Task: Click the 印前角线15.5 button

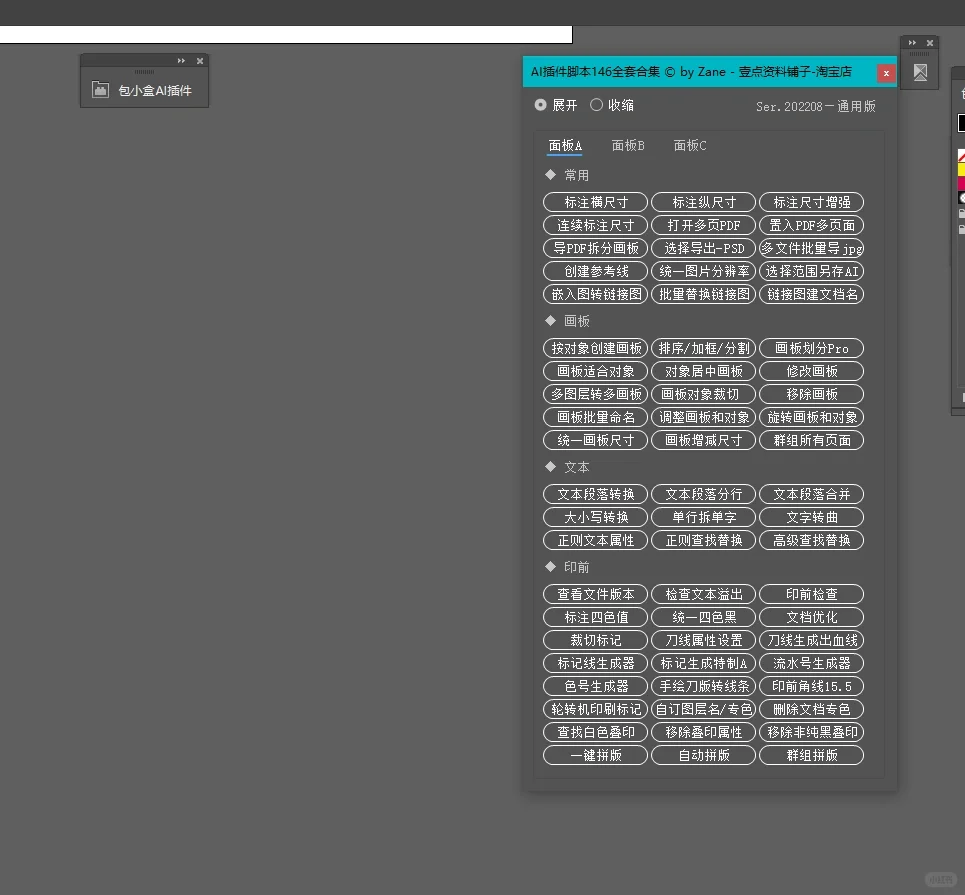Action: click(x=812, y=686)
